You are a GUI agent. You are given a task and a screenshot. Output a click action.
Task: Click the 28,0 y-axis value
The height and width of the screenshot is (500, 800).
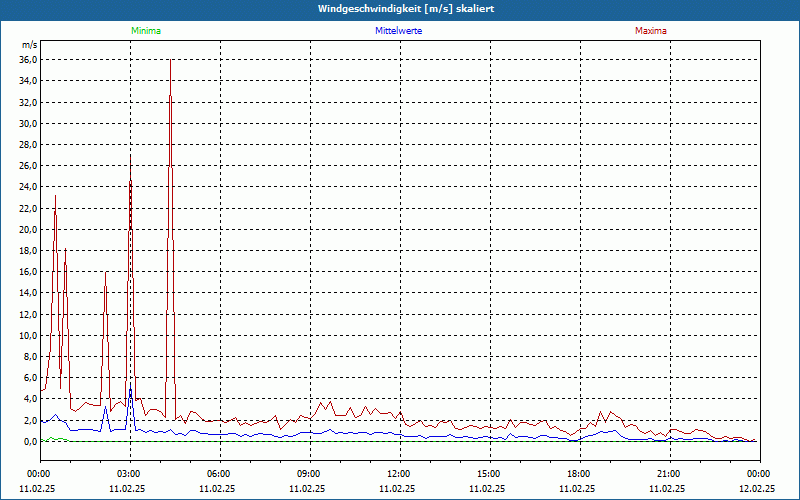[x=29, y=144]
